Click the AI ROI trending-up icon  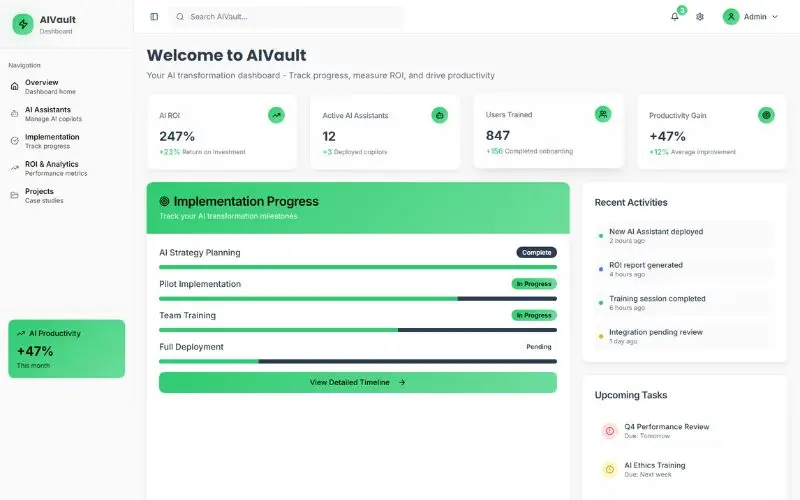(x=277, y=115)
